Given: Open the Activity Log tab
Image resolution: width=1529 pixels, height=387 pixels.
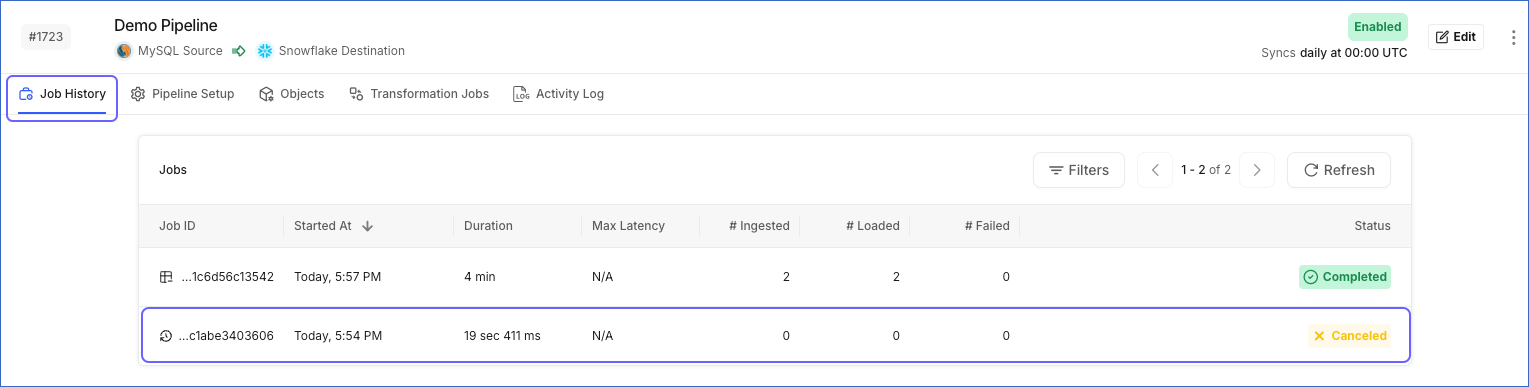Looking at the screenshot, I should [x=558, y=94].
